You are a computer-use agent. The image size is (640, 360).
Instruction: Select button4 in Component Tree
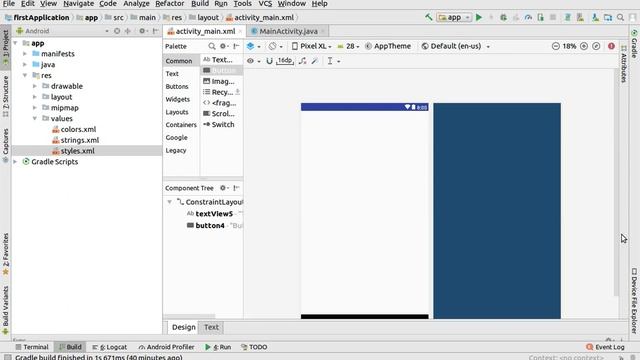coord(210,225)
